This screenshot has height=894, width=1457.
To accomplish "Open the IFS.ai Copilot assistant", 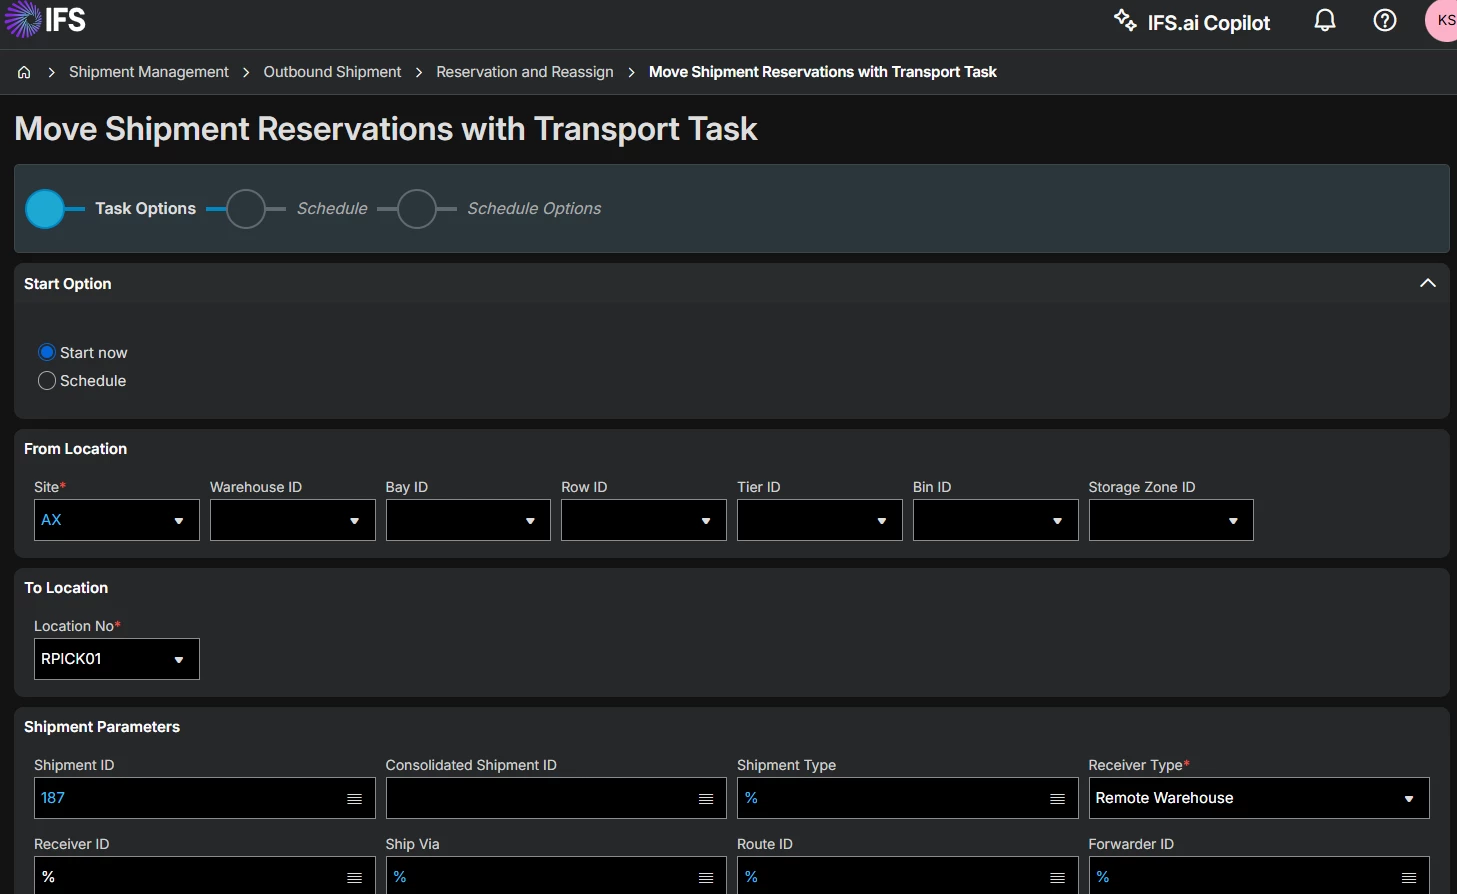I will point(1192,22).
